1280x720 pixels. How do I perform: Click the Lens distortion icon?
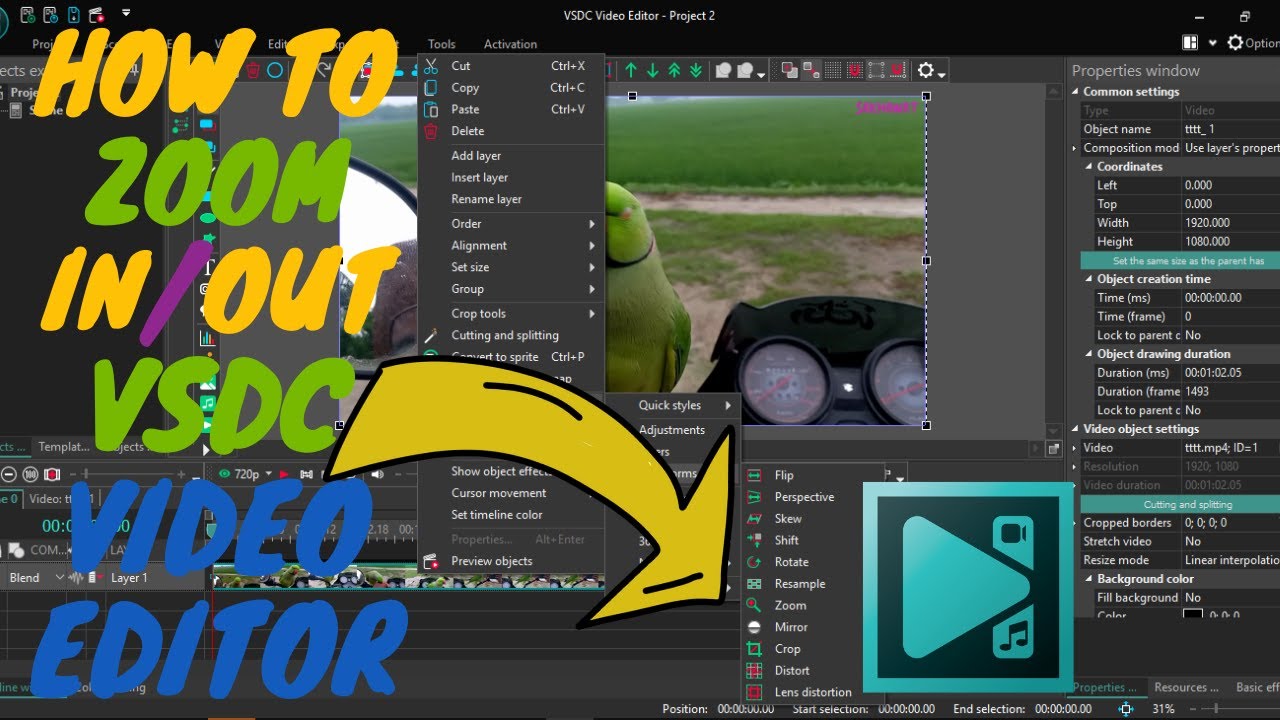pos(755,692)
